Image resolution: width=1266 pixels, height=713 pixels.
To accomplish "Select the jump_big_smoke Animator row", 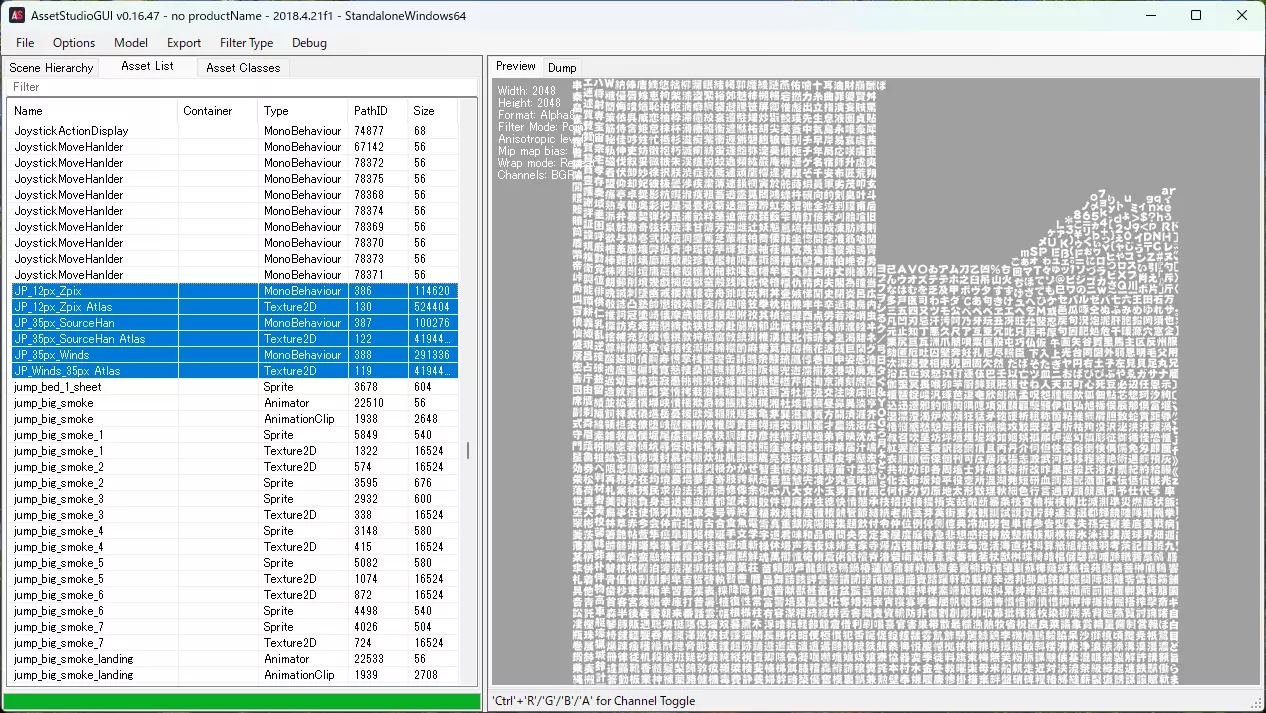I will [234, 403].
